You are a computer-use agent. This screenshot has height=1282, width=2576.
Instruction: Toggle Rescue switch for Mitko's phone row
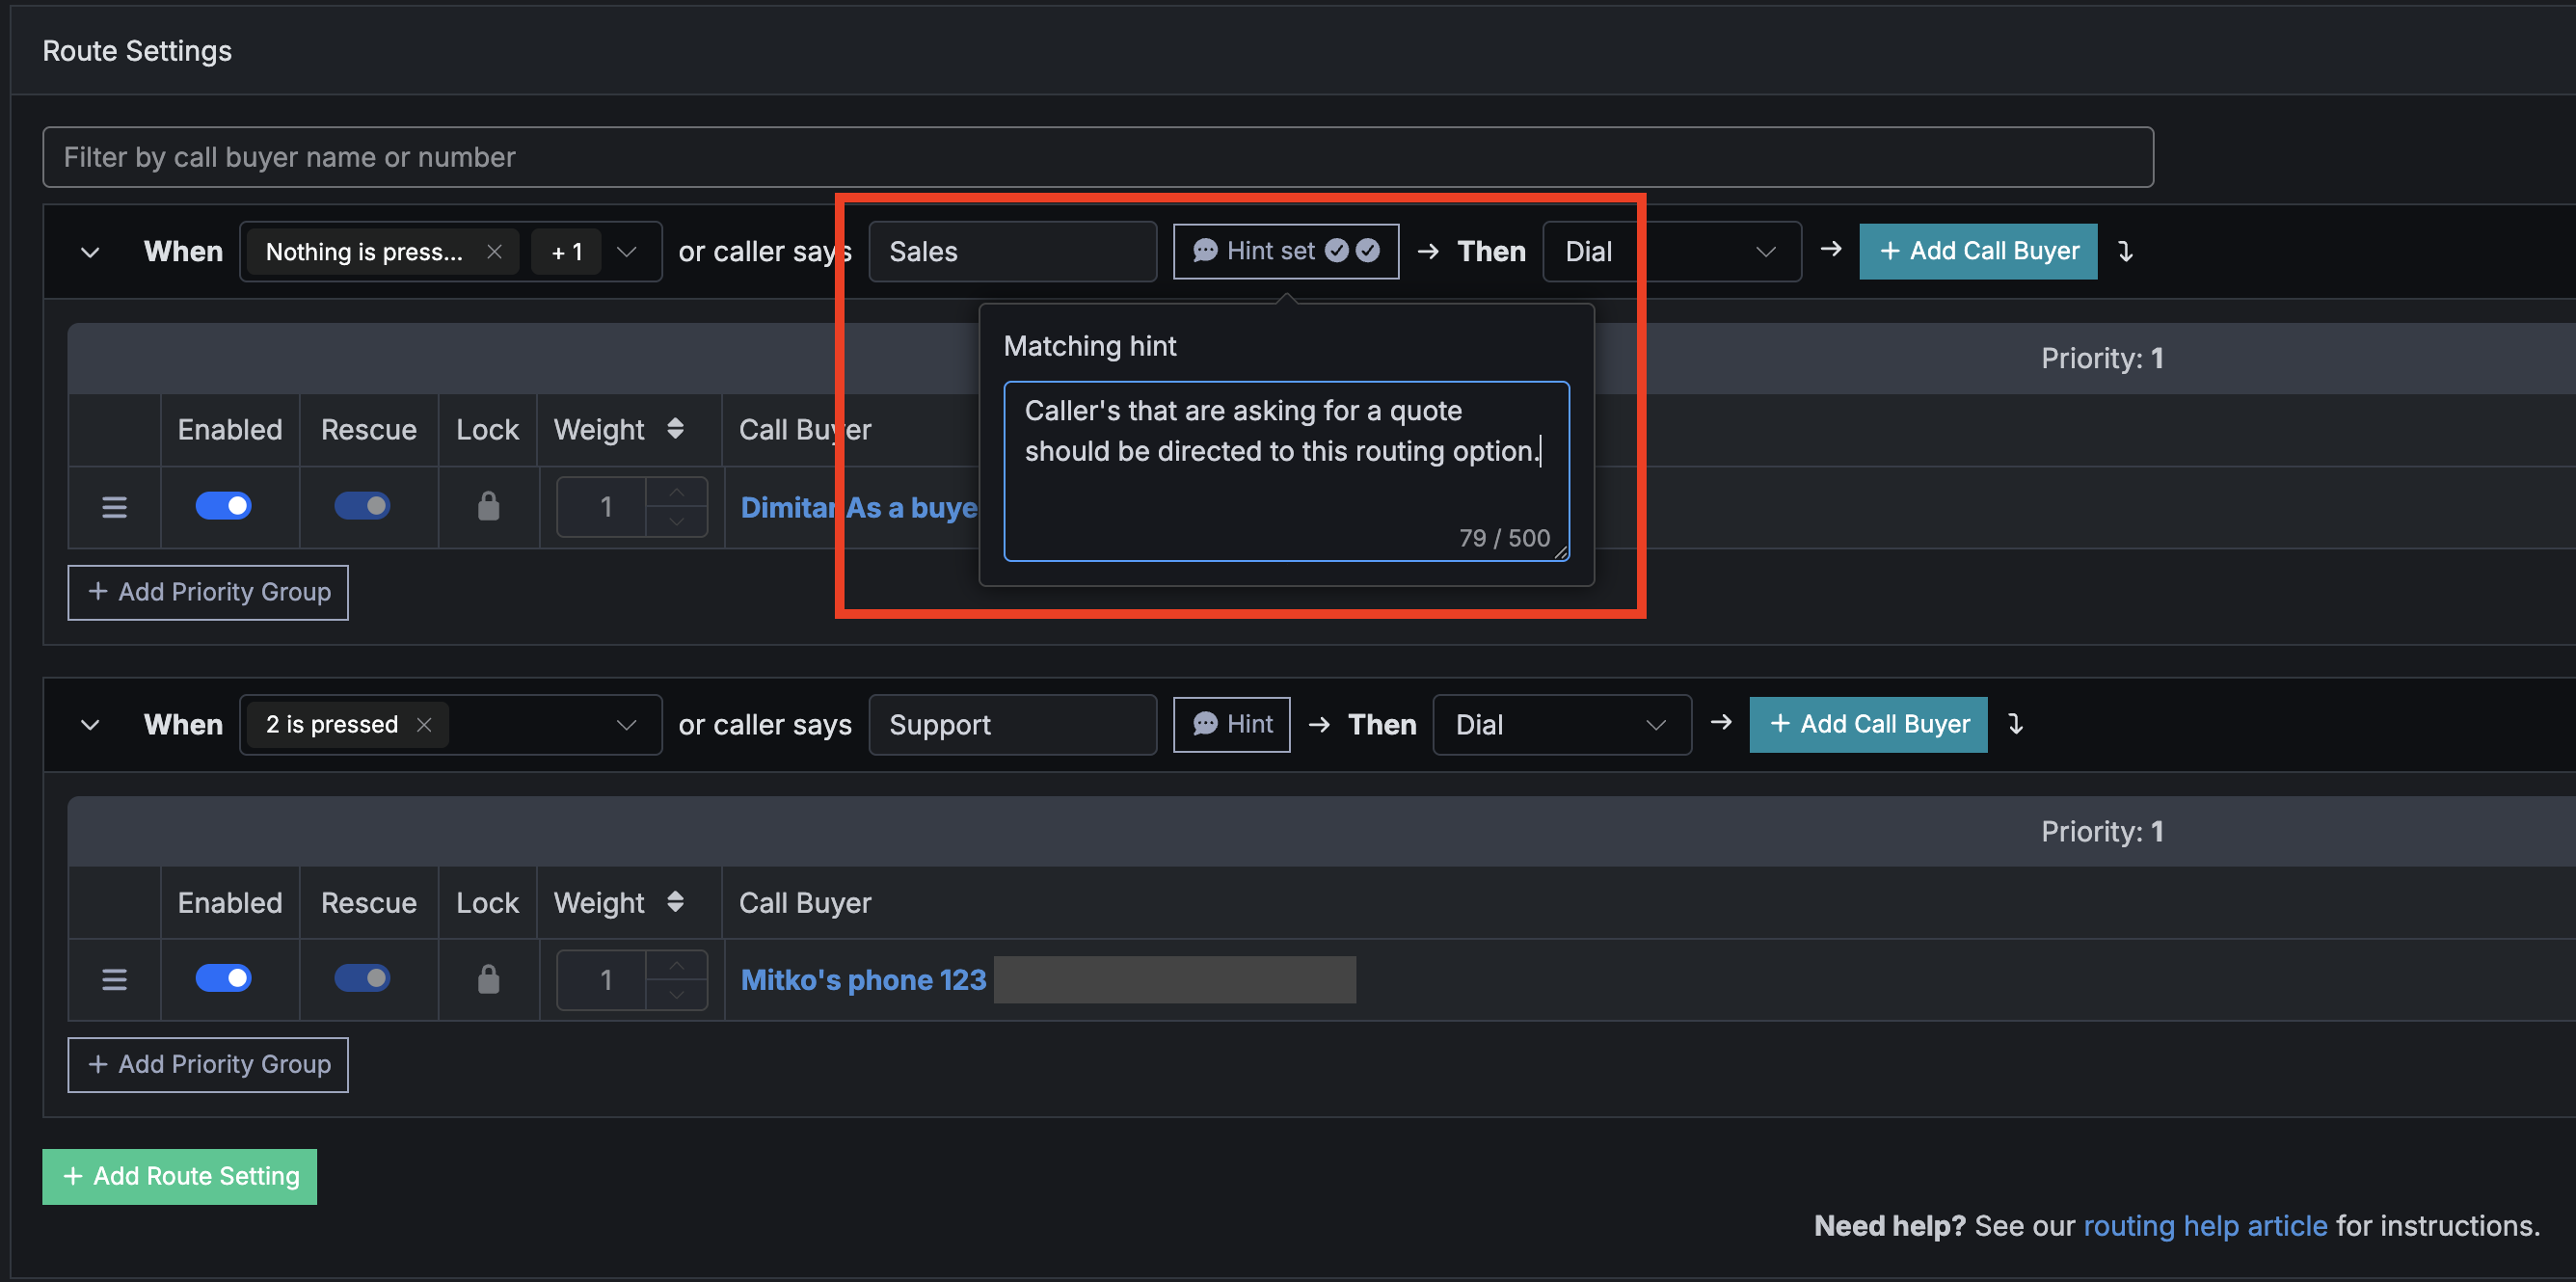362,978
